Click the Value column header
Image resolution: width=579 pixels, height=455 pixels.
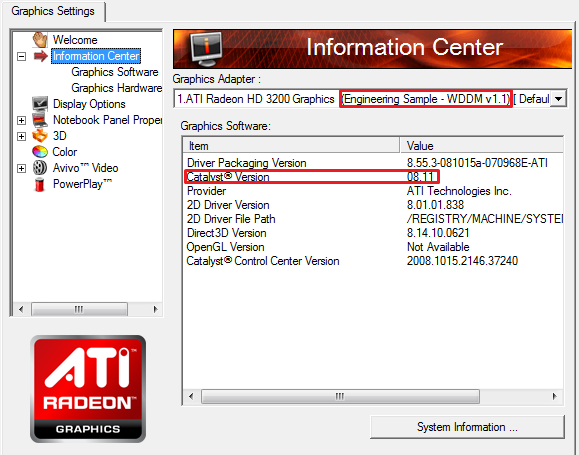click(x=482, y=146)
